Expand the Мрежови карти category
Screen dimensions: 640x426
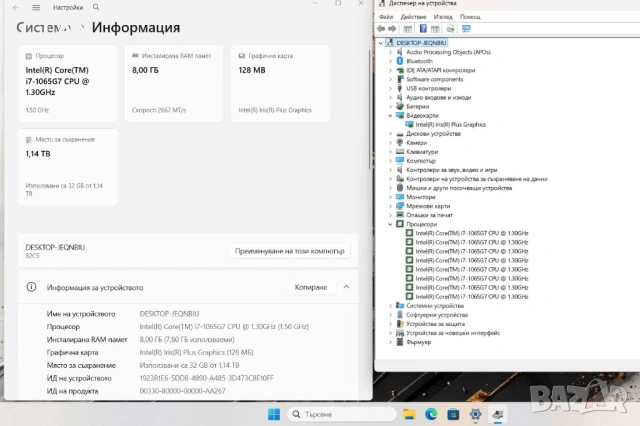[x=390, y=206]
